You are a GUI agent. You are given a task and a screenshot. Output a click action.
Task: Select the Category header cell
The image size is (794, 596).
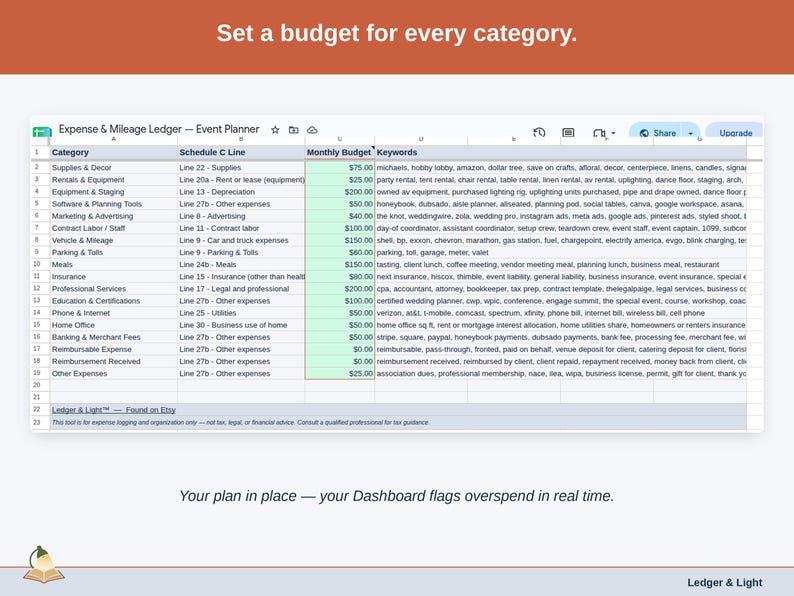click(x=113, y=152)
